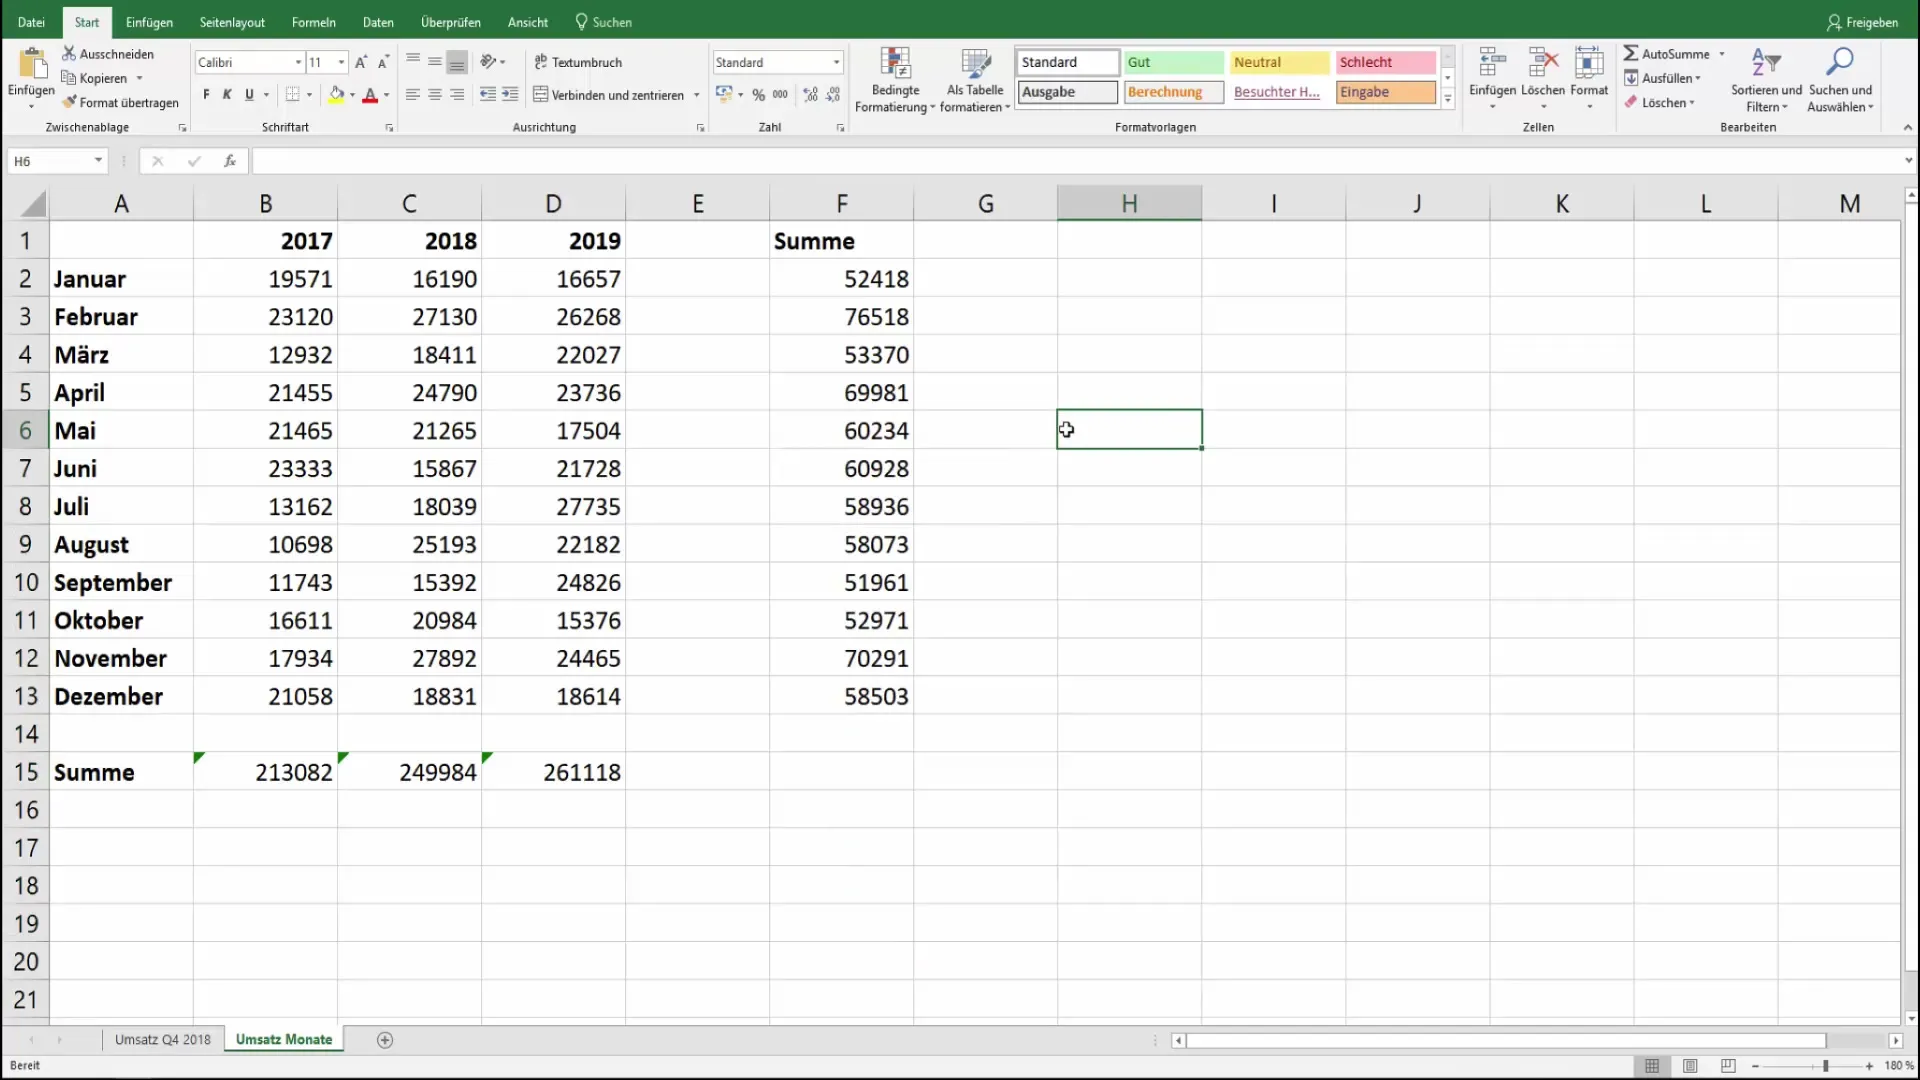Click the AutoSumme sigma icon
Viewport: 1920px width, 1080px height.
[1631, 54]
